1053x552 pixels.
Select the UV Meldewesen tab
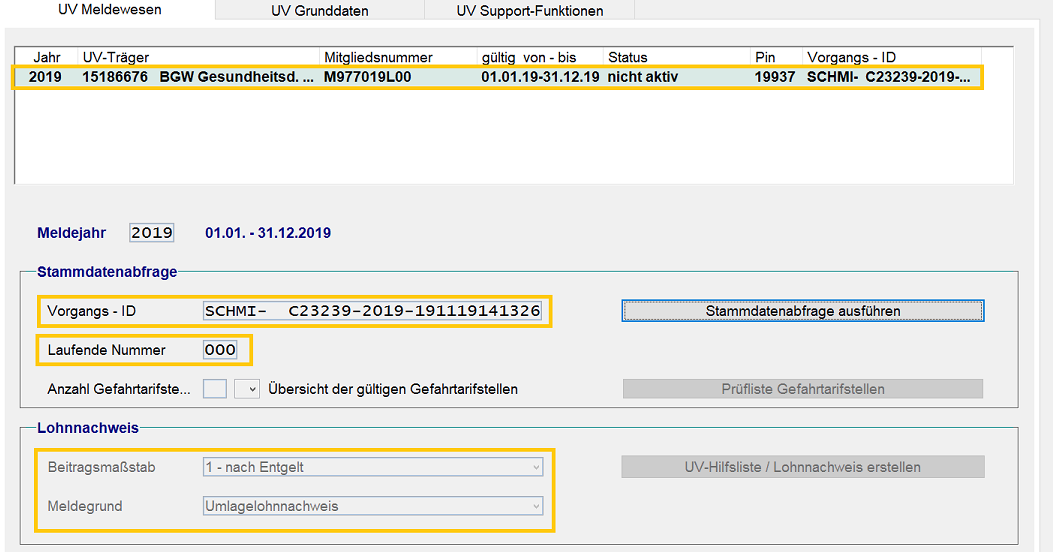110,10
